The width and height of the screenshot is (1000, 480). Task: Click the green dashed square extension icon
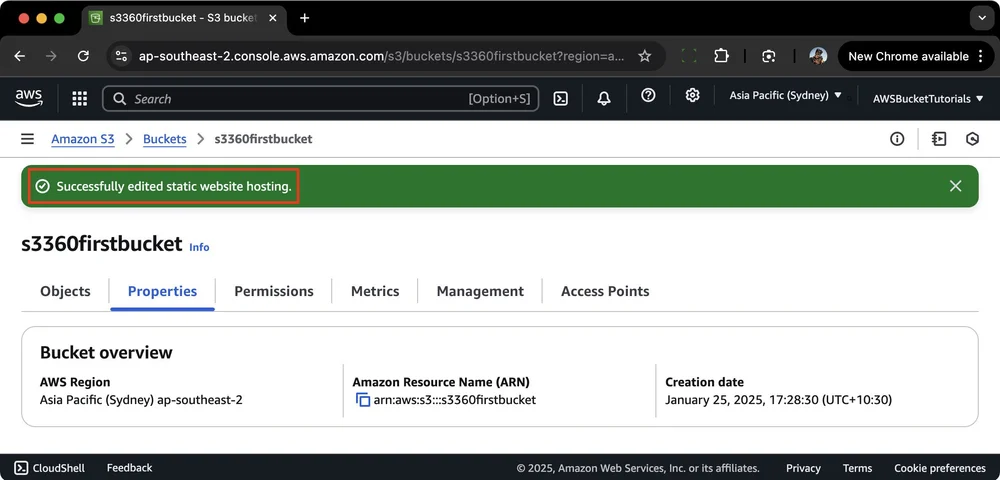coord(689,56)
